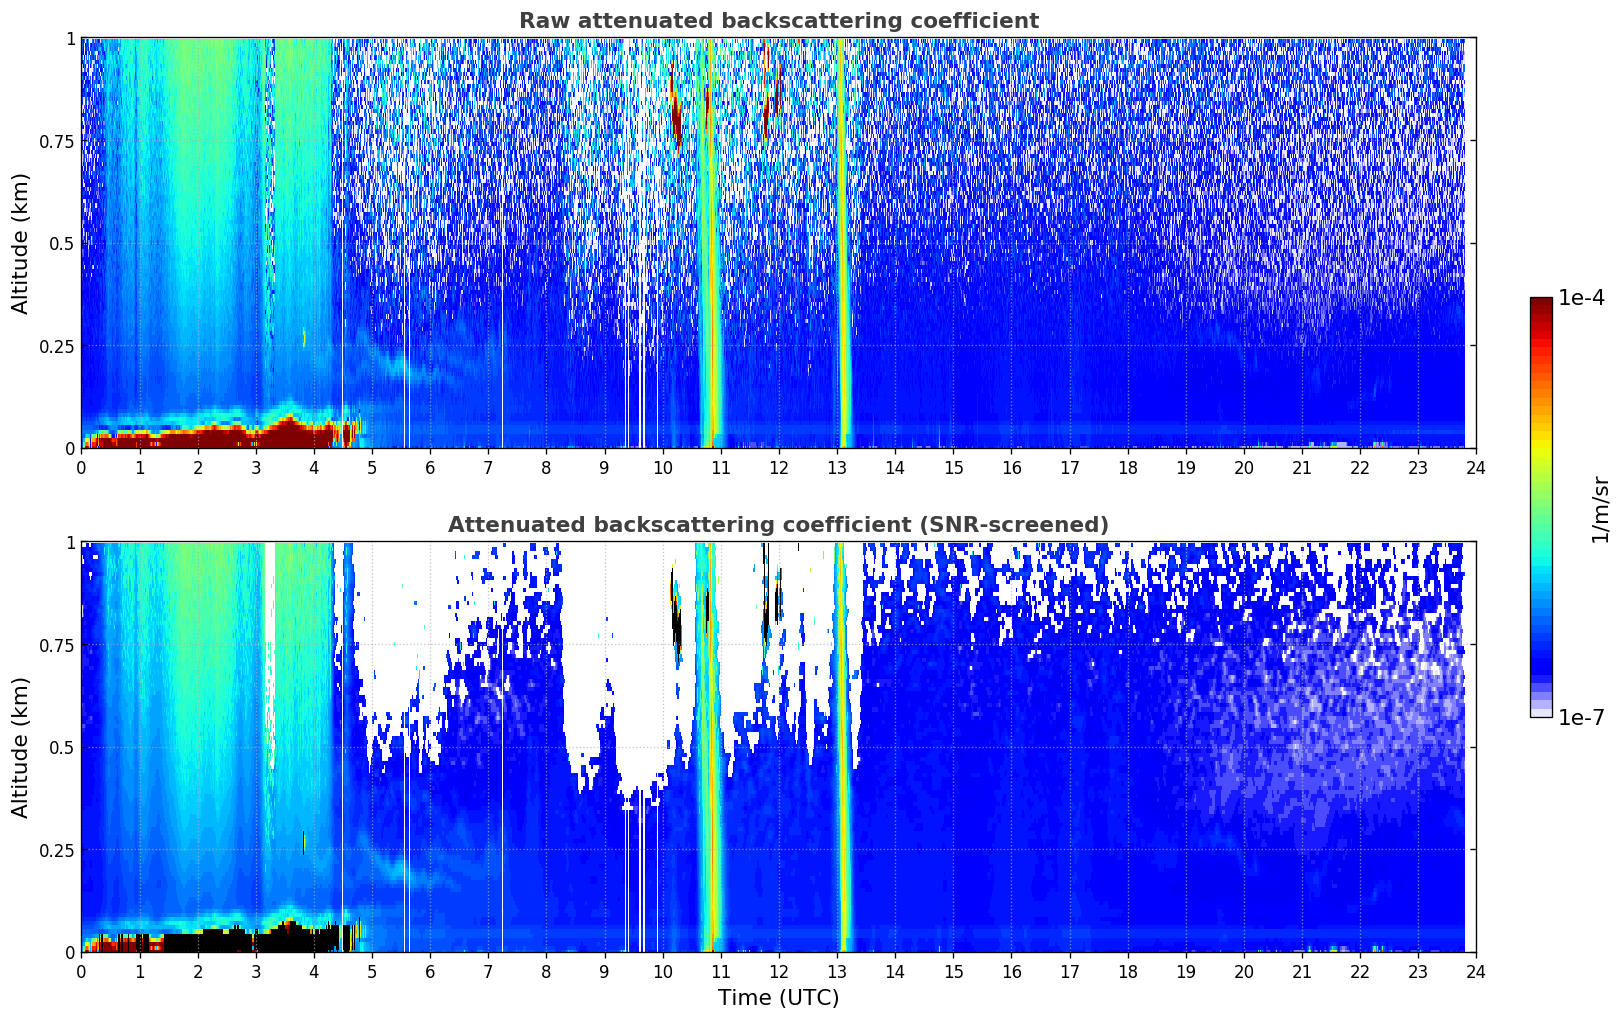Click hour tick '13' under the raw plot

tap(836, 467)
